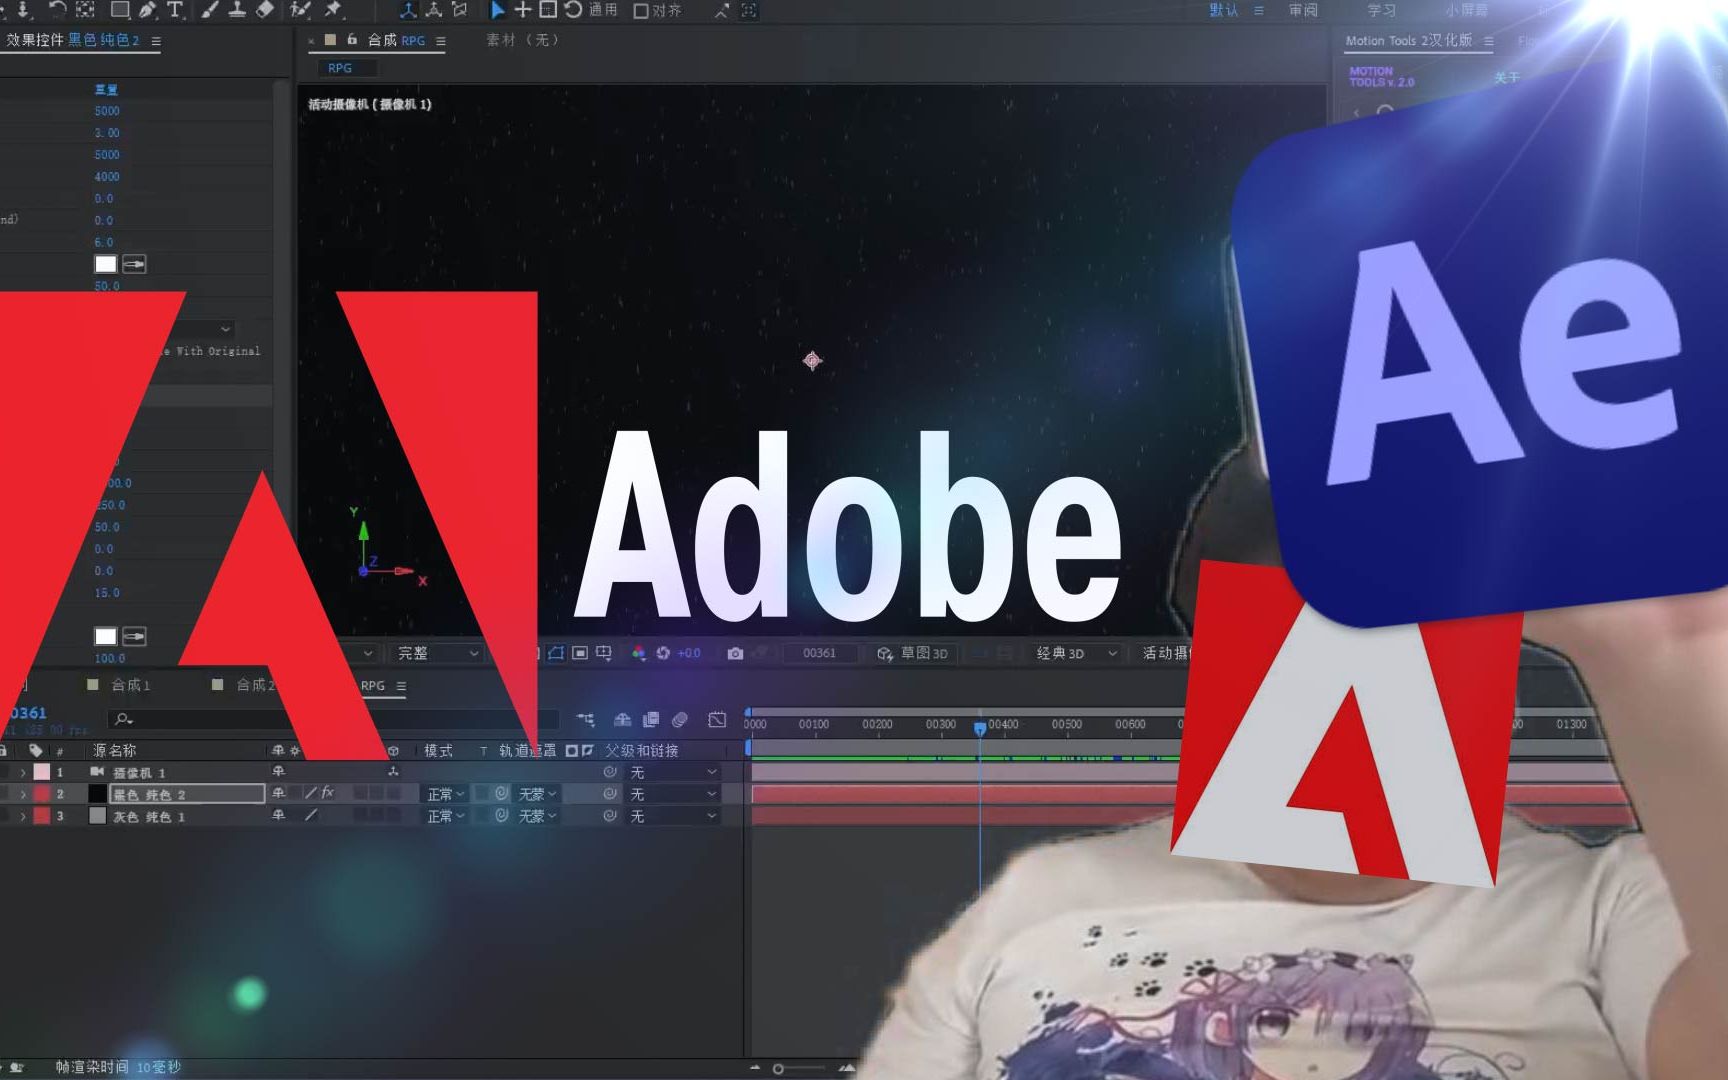Switch to the RPG timeline tab
This screenshot has height=1080, width=1728.
point(373,686)
